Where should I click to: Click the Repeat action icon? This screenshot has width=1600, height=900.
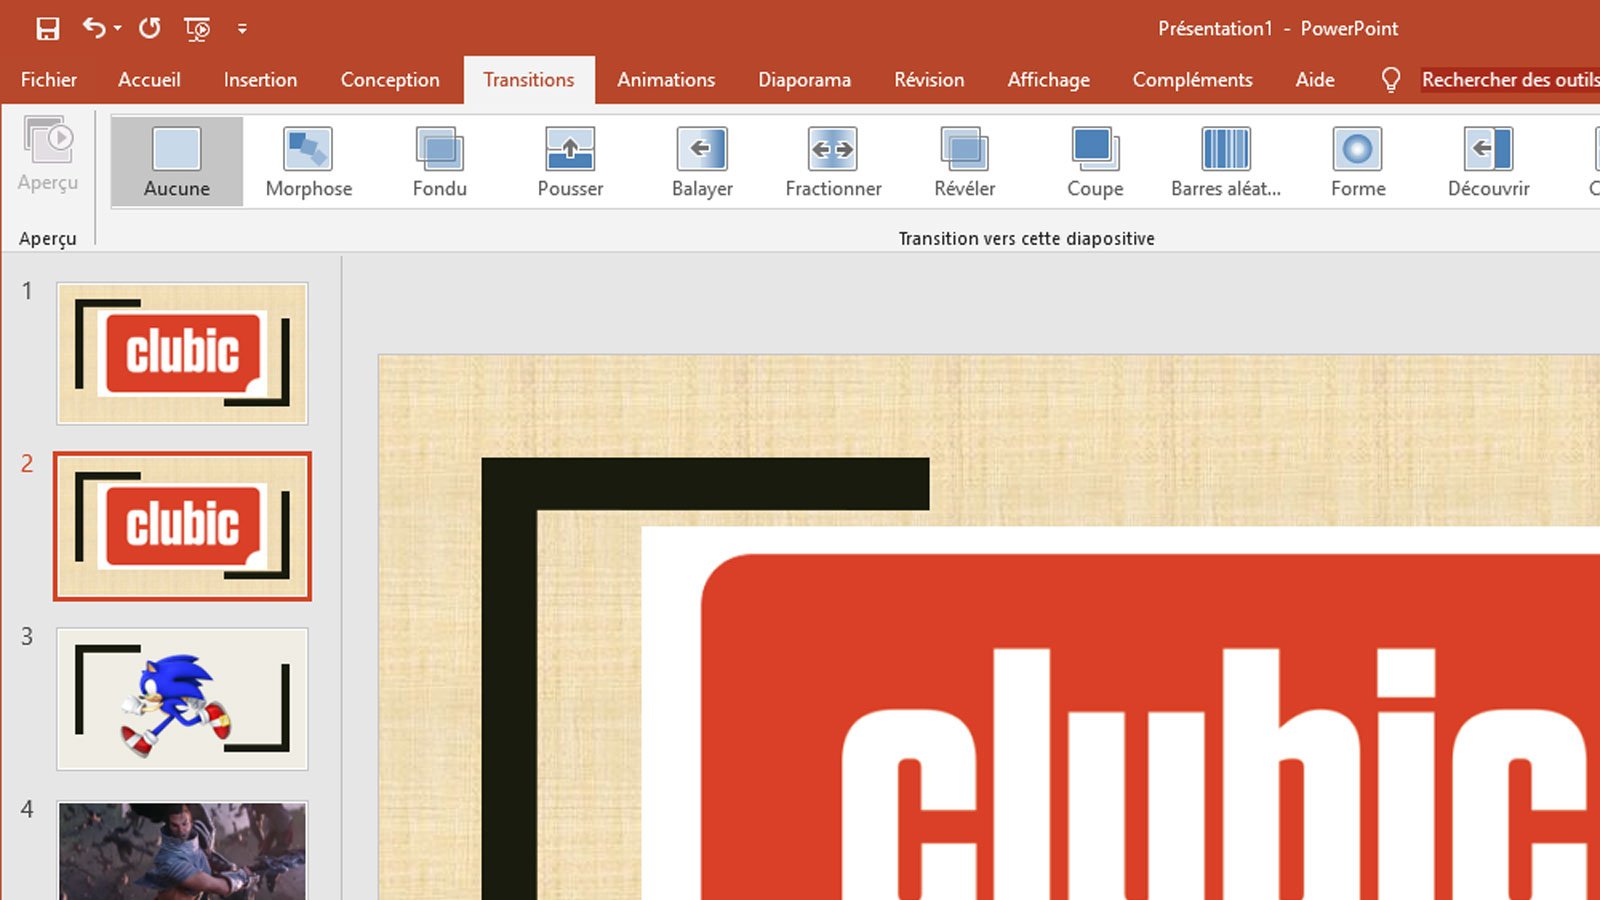tap(150, 28)
